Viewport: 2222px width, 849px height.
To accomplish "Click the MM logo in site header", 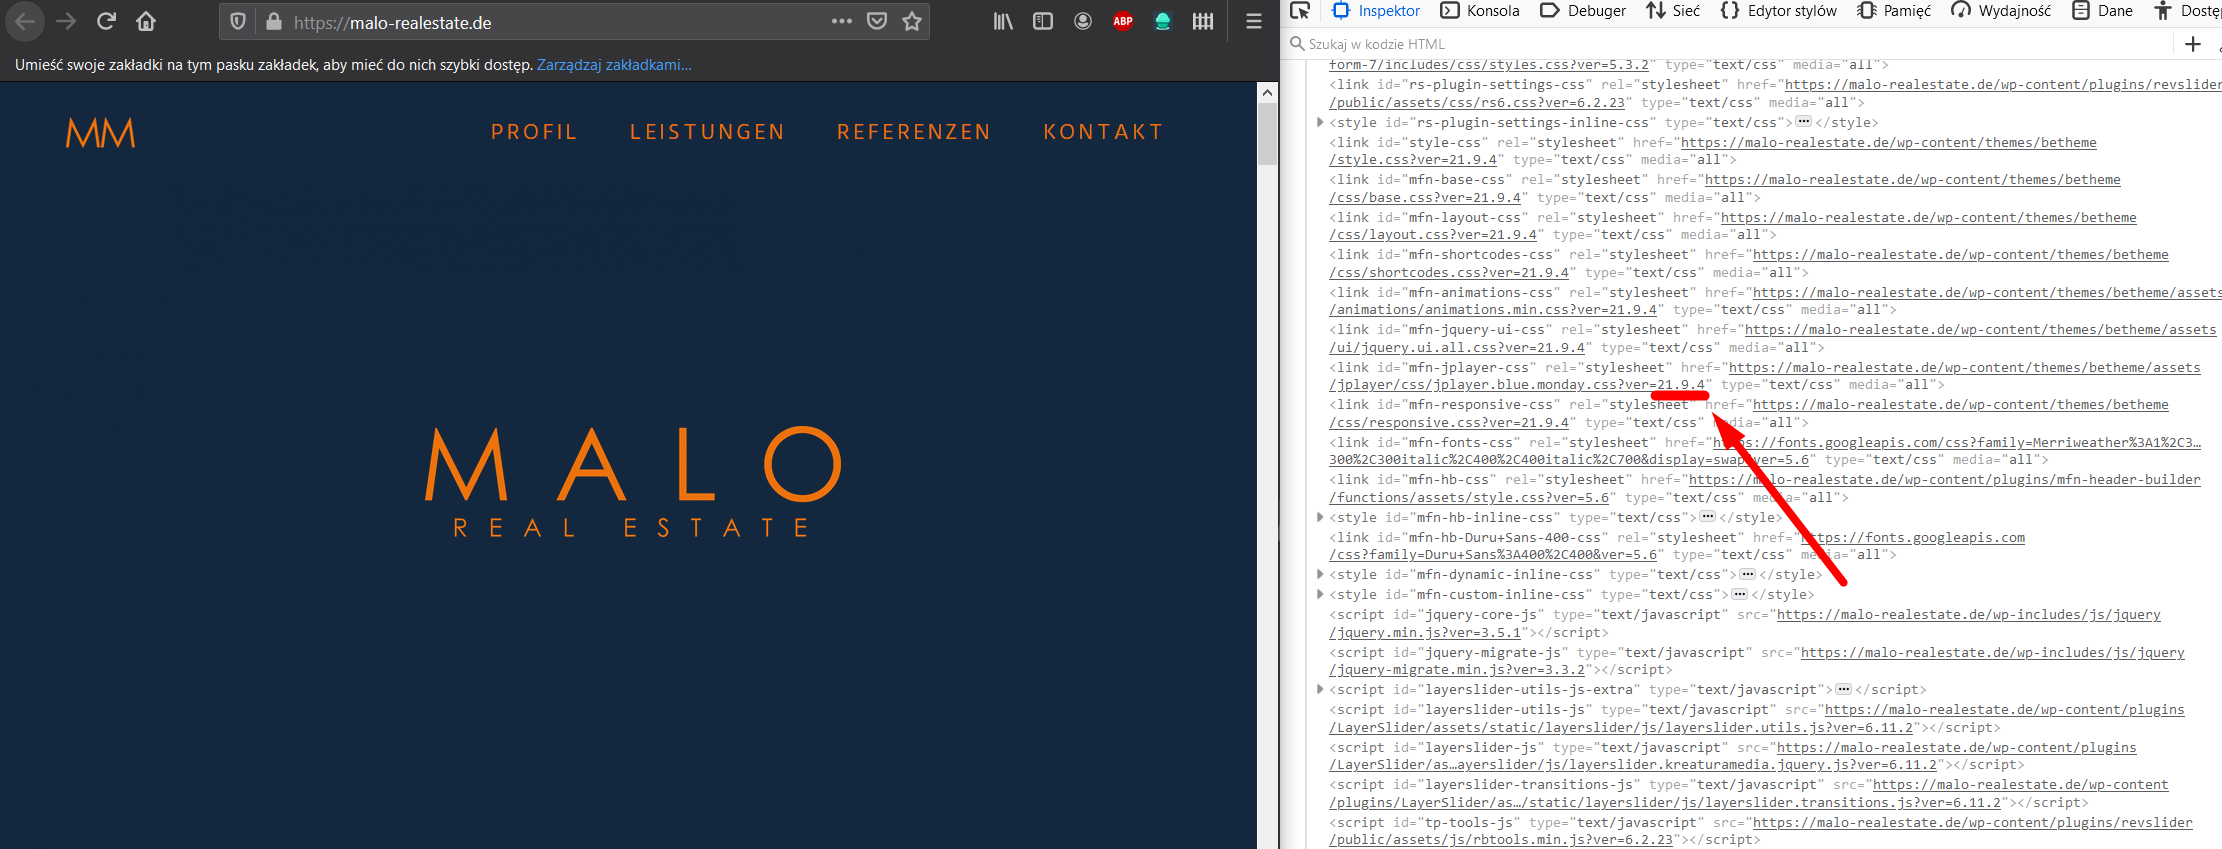I will 100,133.
